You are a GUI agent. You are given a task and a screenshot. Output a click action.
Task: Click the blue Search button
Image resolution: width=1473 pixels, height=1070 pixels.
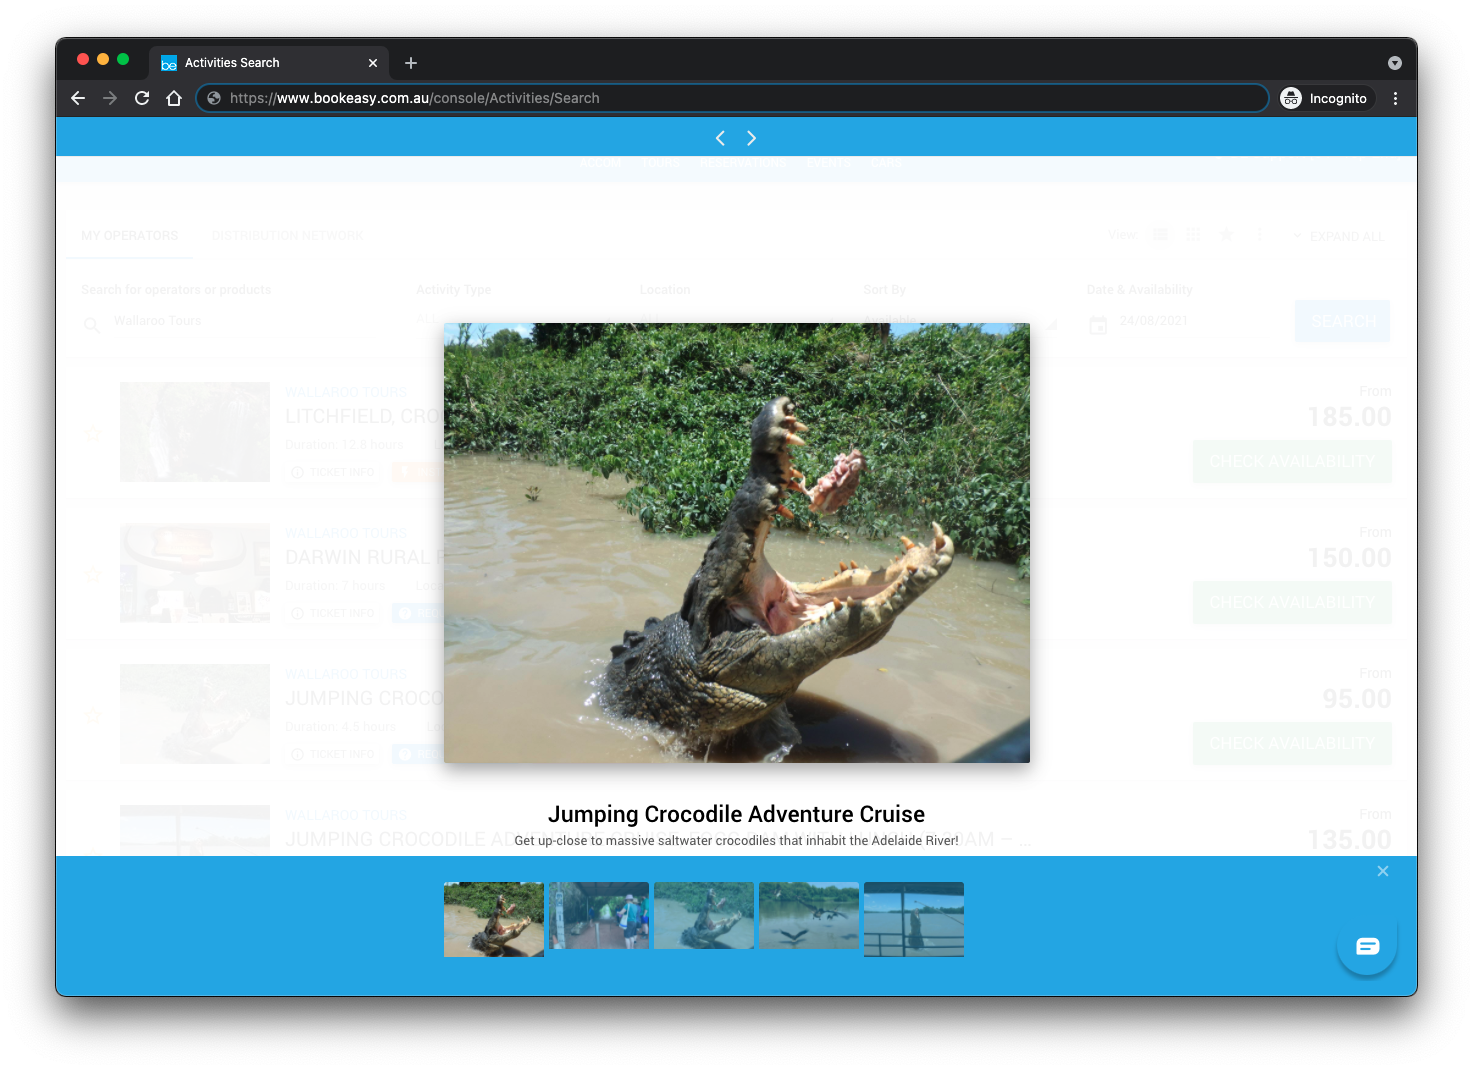[x=1342, y=321]
